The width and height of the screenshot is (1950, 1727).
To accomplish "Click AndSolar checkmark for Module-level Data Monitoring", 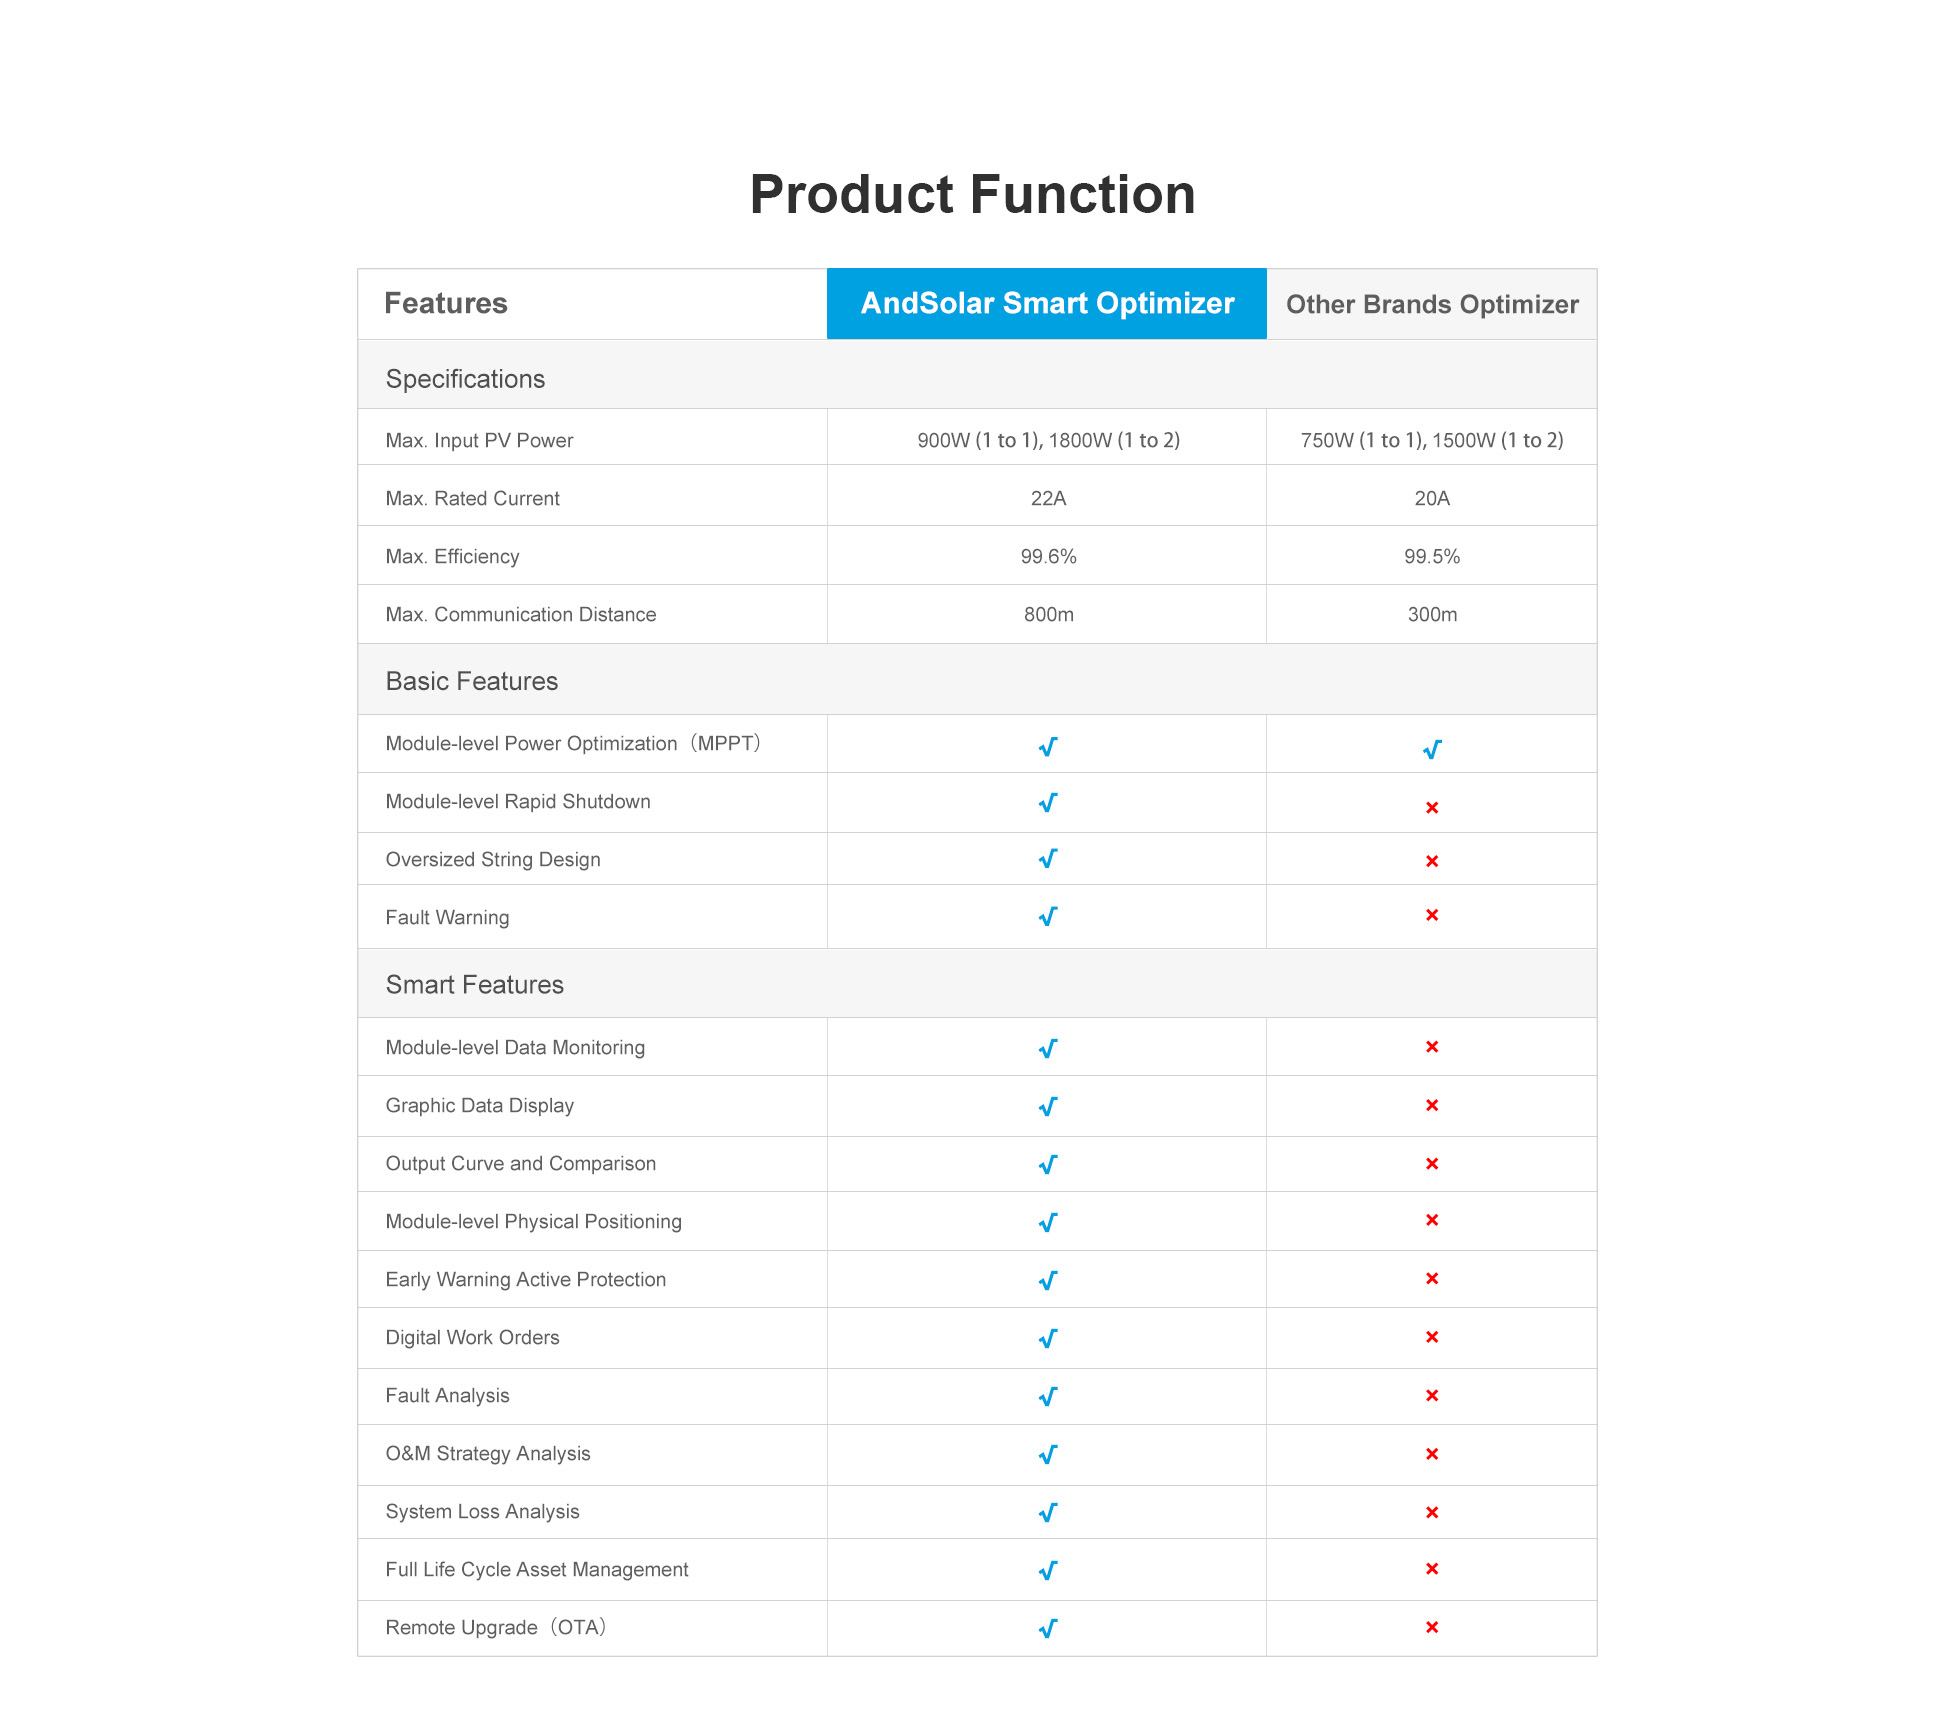I will (x=1048, y=1049).
